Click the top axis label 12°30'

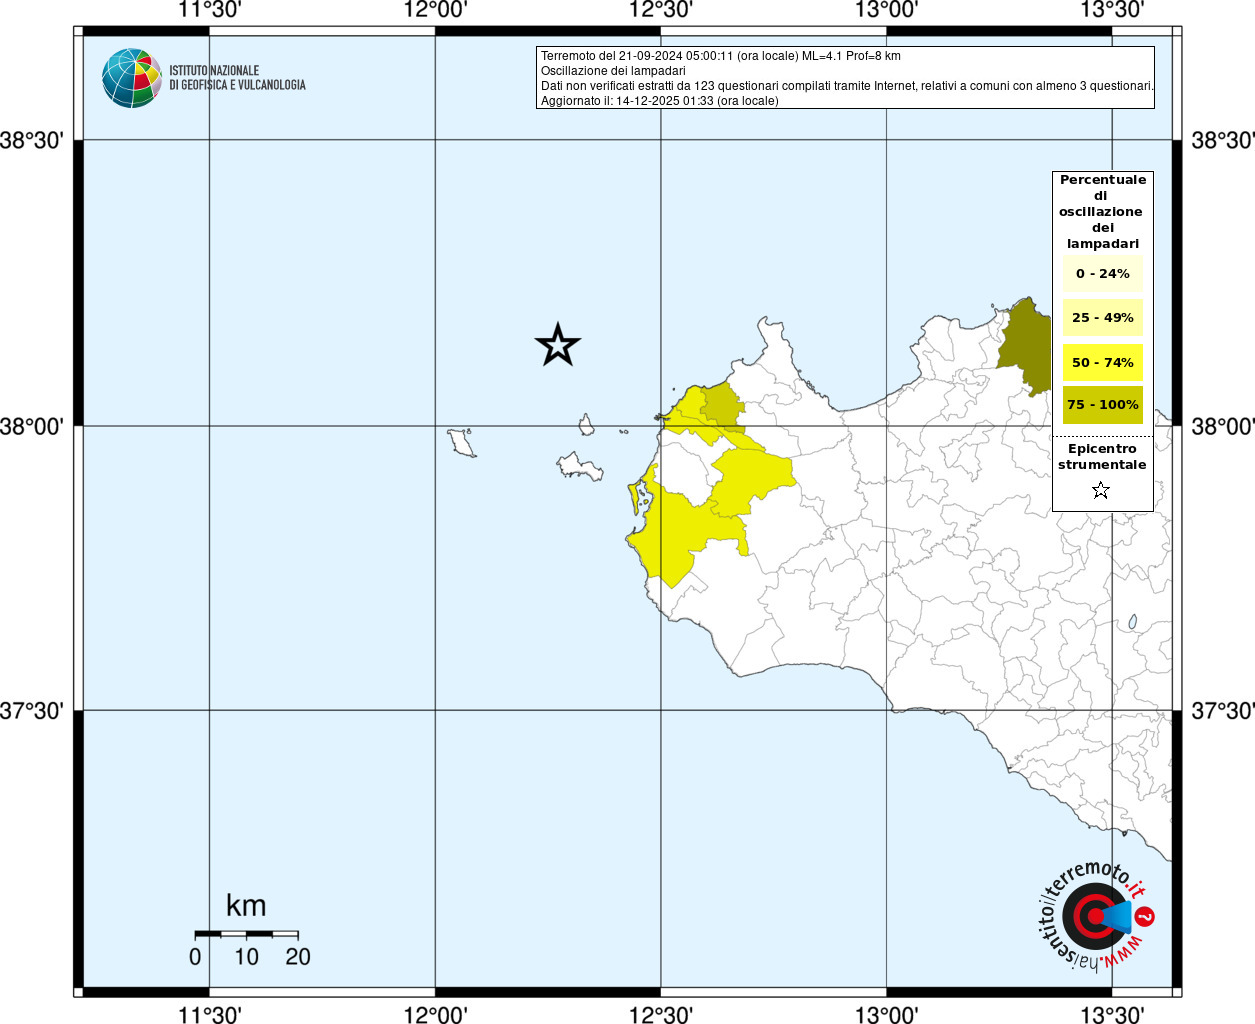[x=661, y=10]
